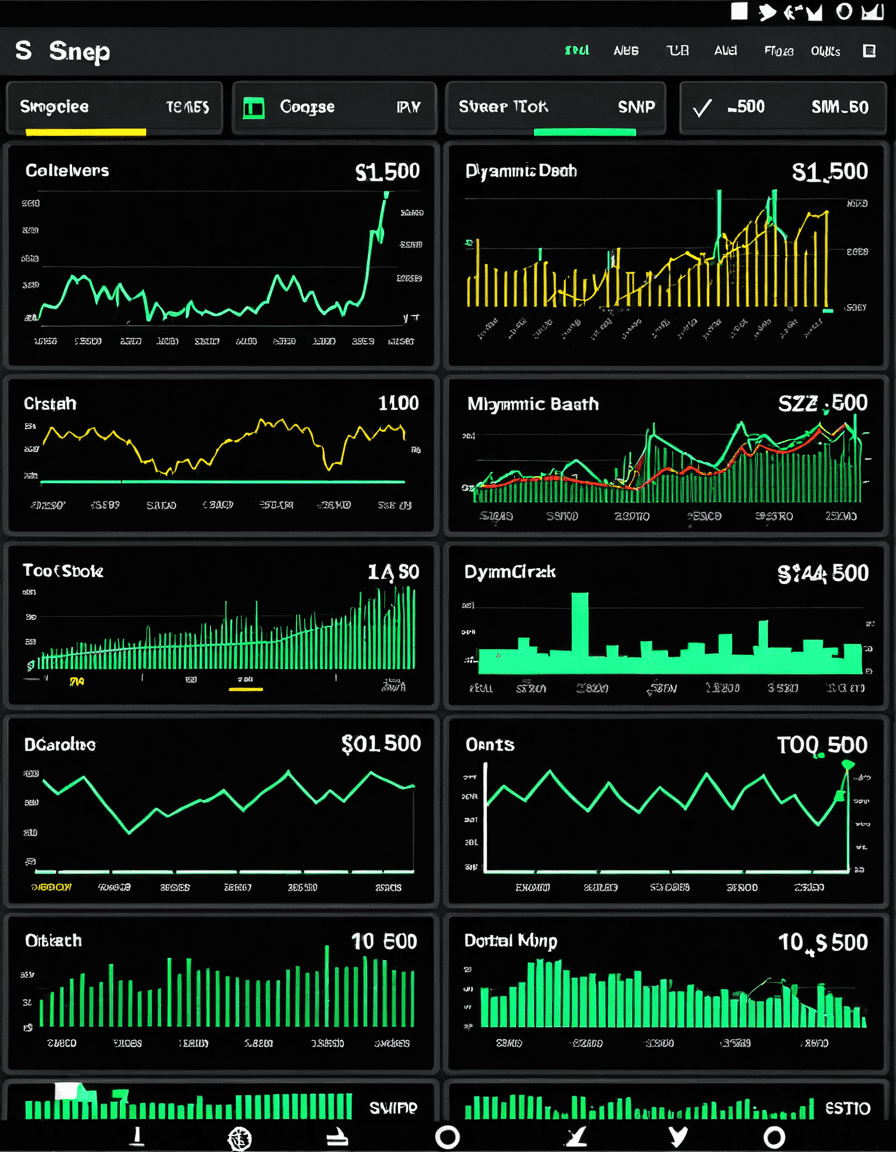
Task: Click the circle icon in the top status bar
Action: pyautogui.click(x=845, y=11)
